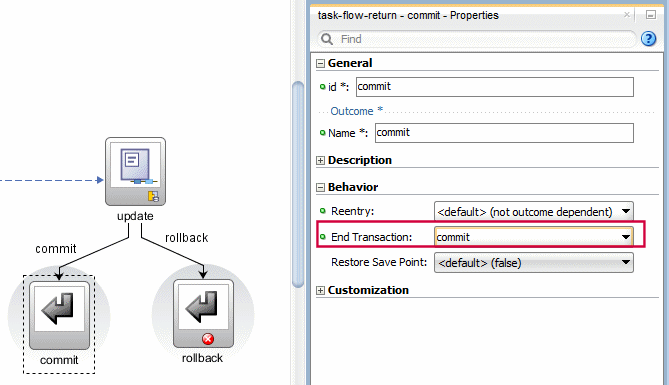Image resolution: width=669 pixels, height=385 pixels.
Task: Select the rollback control flow label
Action: click(x=186, y=238)
